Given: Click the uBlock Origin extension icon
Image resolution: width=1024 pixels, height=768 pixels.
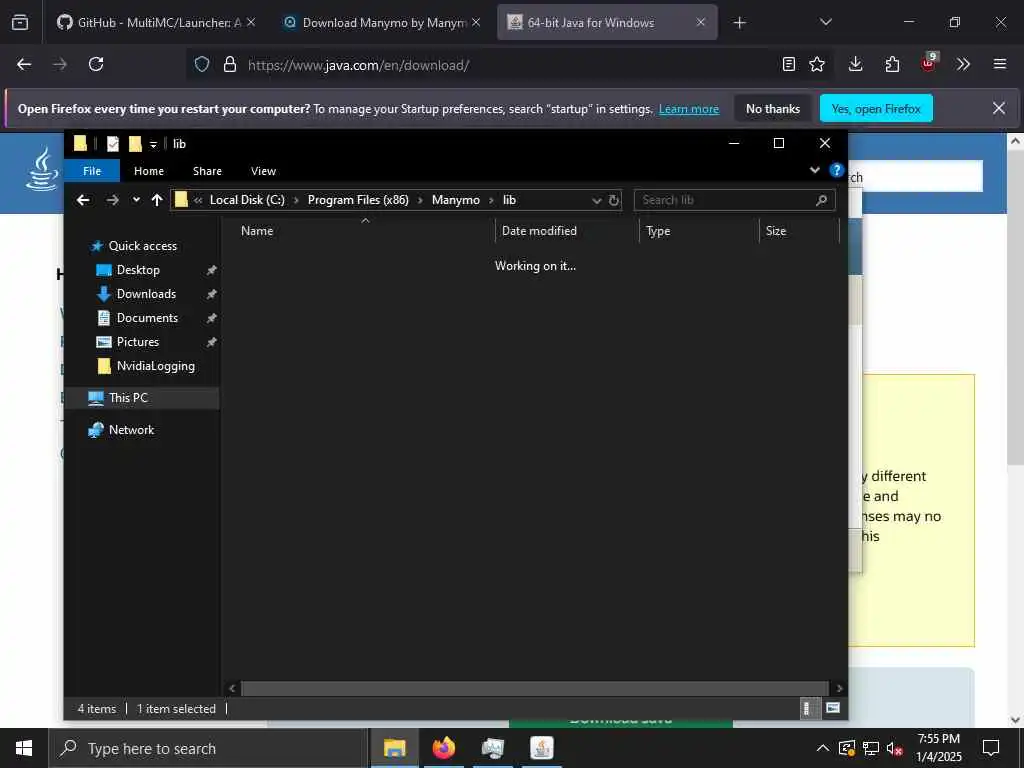Looking at the screenshot, I should [929, 63].
